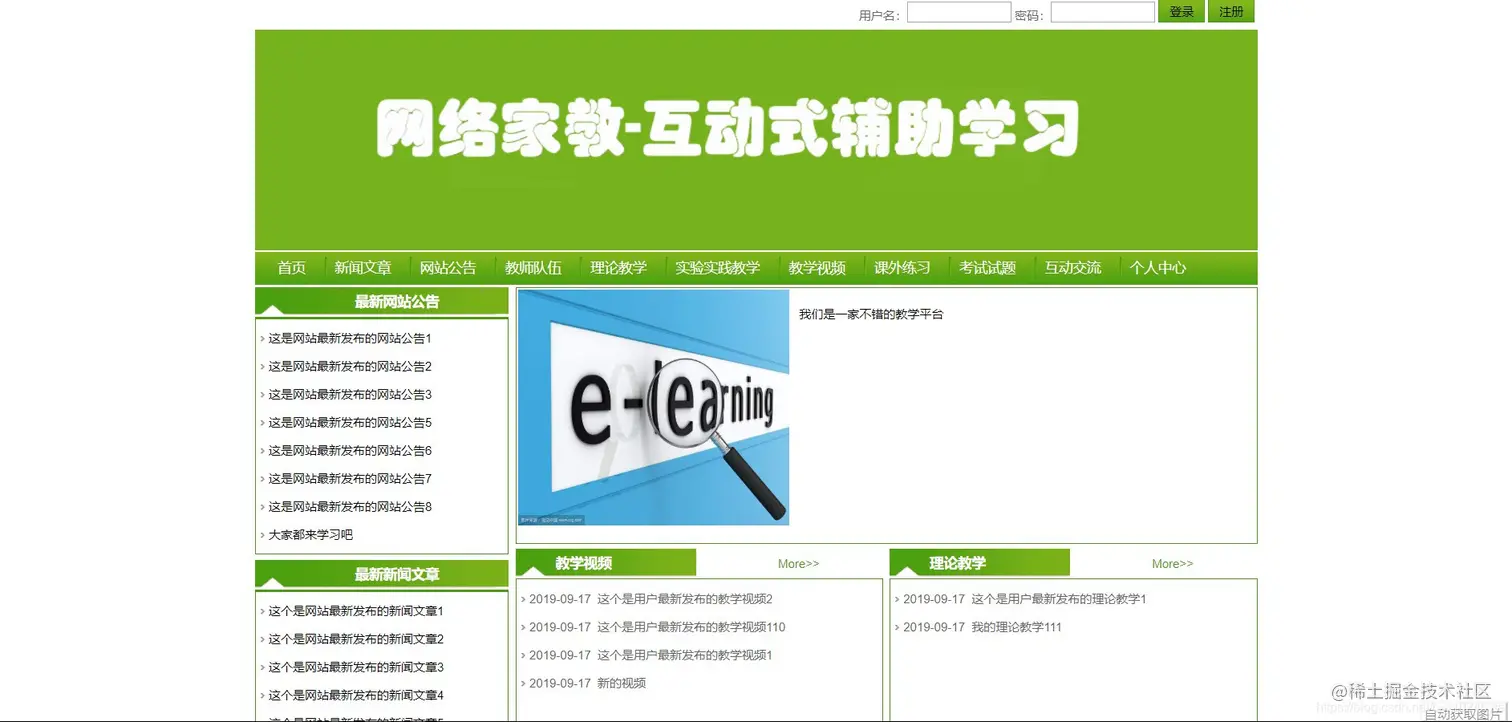Open the 网站公告 announcements menu
Viewport: 1512px width, 722px height.
(448, 267)
